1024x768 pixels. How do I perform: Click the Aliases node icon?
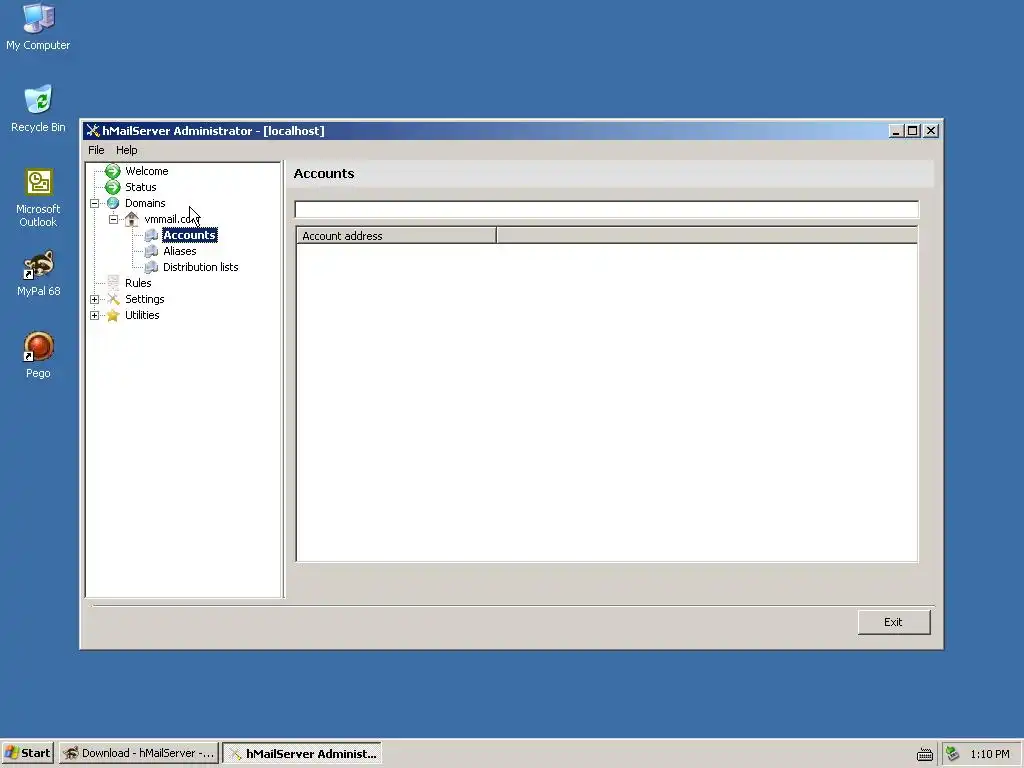coord(151,251)
